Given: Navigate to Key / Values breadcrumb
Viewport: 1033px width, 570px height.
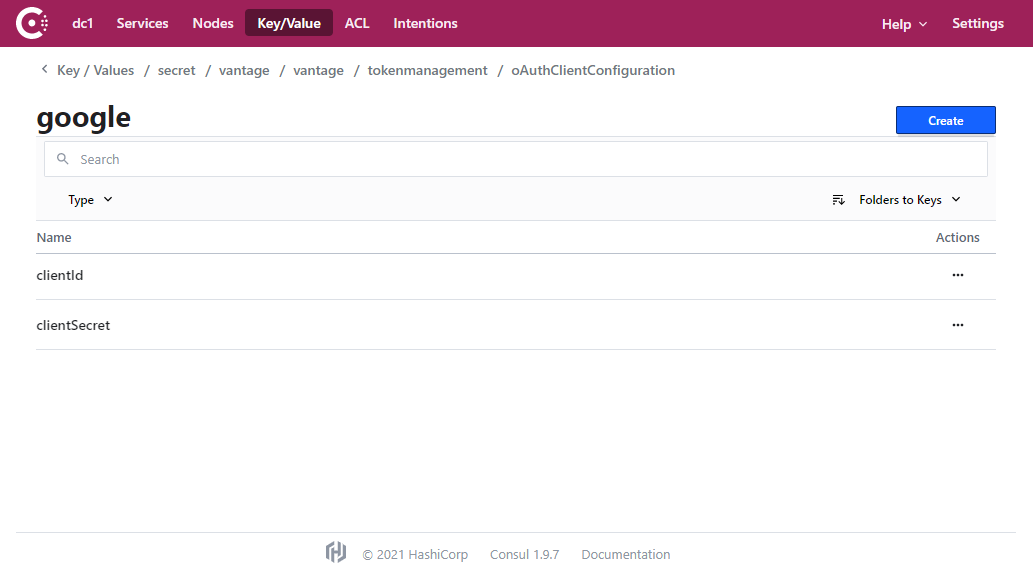Looking at the screenshot, I should pos(96,71).
